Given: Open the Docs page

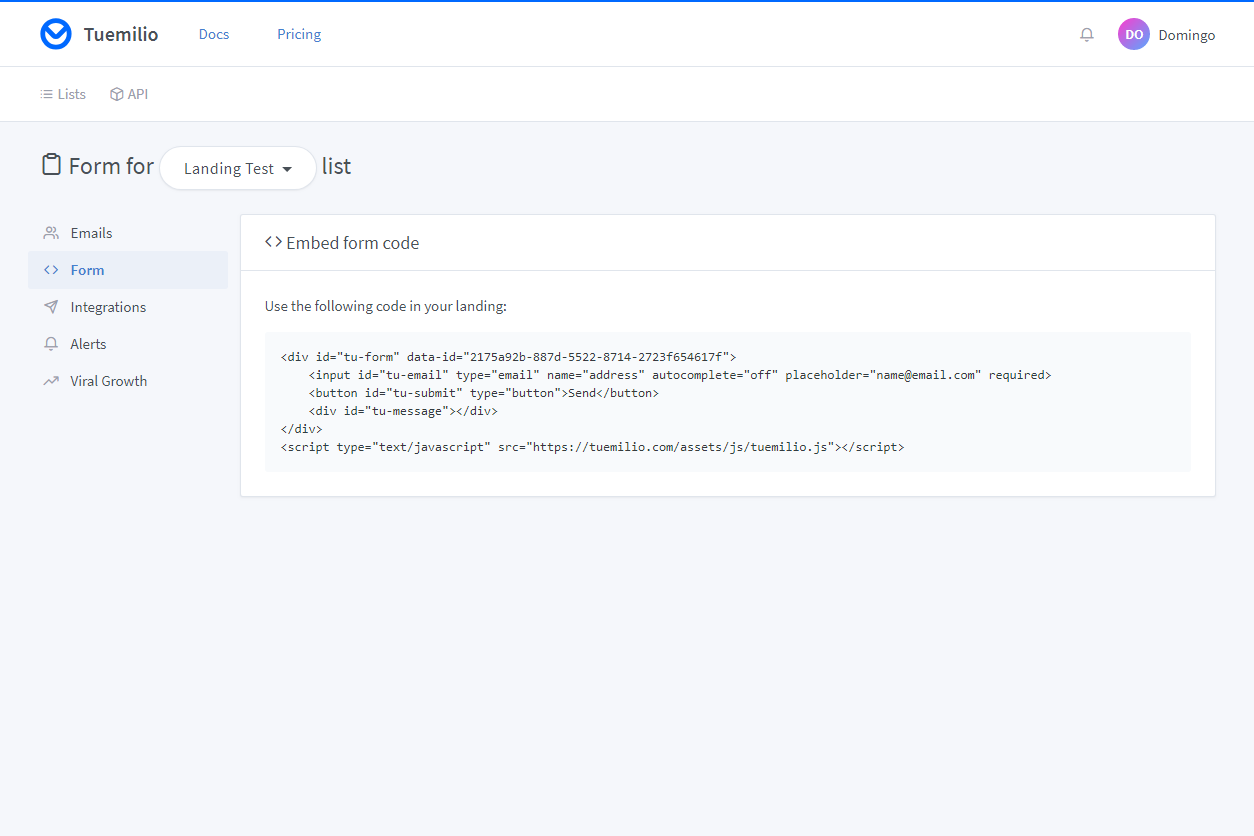Looking at the screenshot, I should [x=213, y=33].
